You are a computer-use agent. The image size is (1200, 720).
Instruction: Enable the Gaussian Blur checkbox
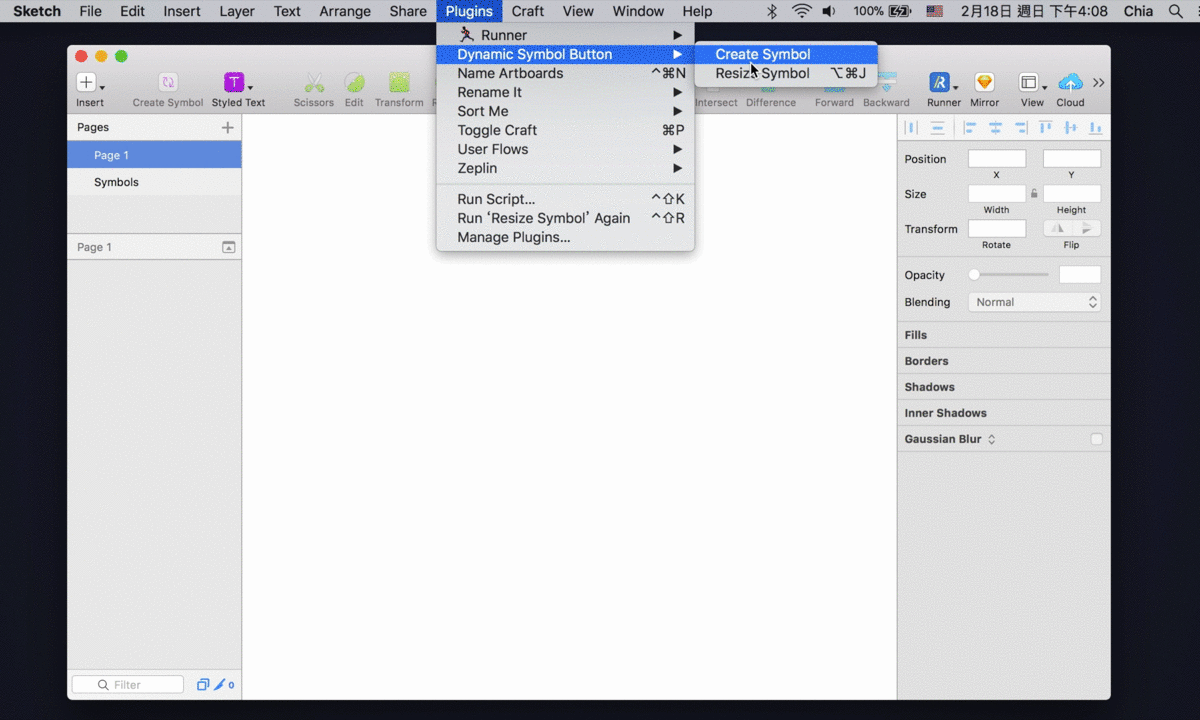tap(1097, 439)
